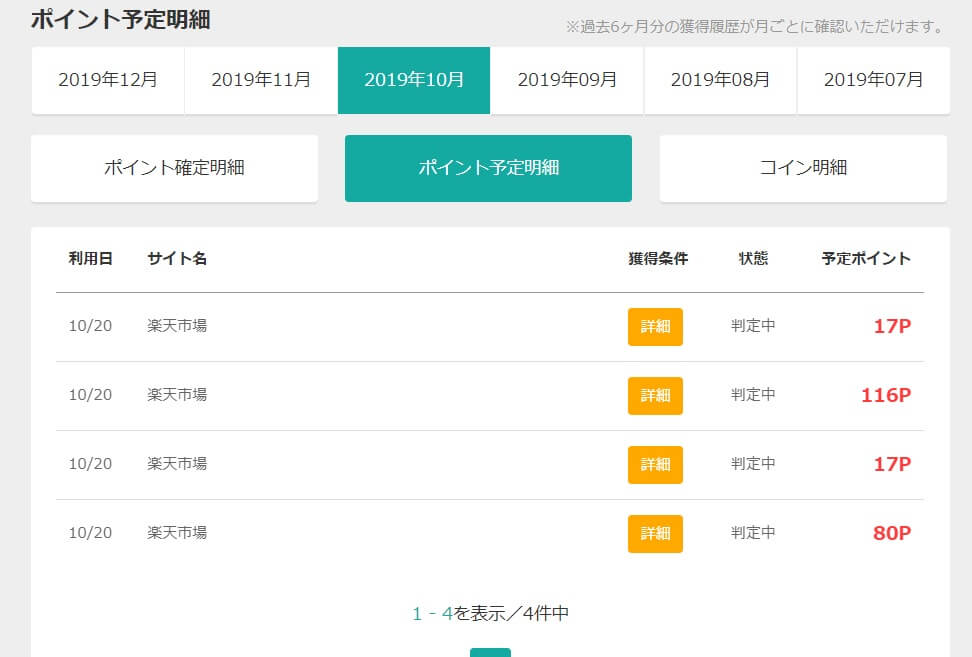
Task: Open the コイン明細 view
Action: pos(803,168)
